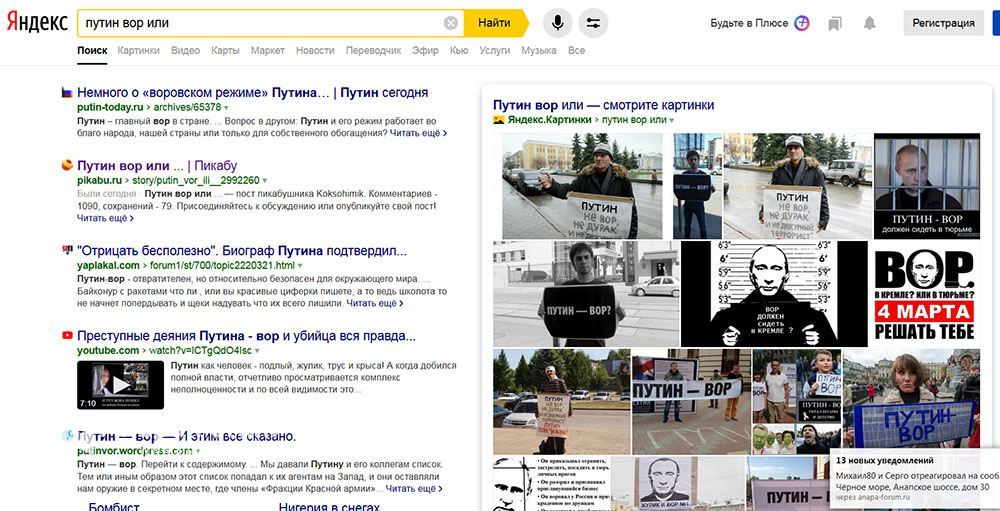Click Читать ещё under the Pikabu snippet
The height and width of the screenshot is (511, 1000).
tap(105, 218)
